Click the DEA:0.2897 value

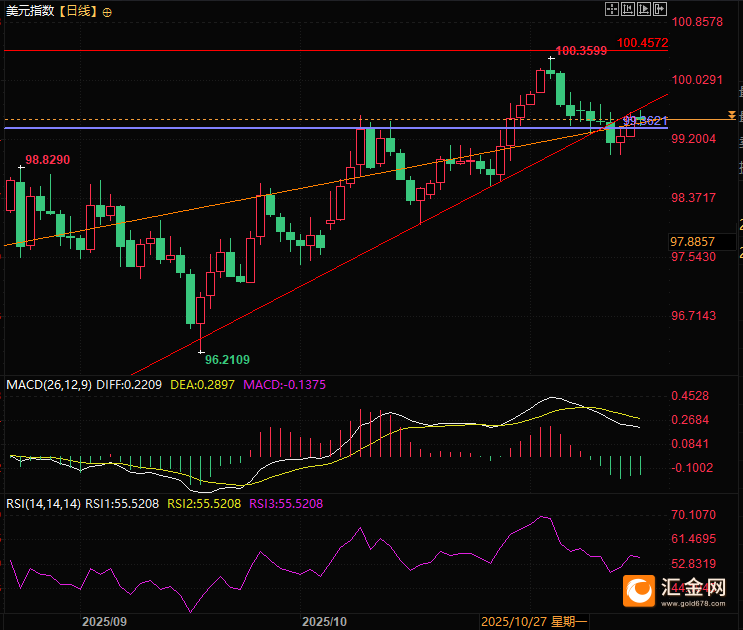(202, 385)
